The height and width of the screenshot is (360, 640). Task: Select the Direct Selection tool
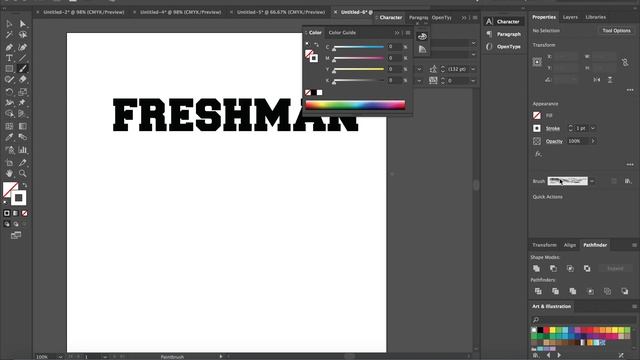(22, 24)
